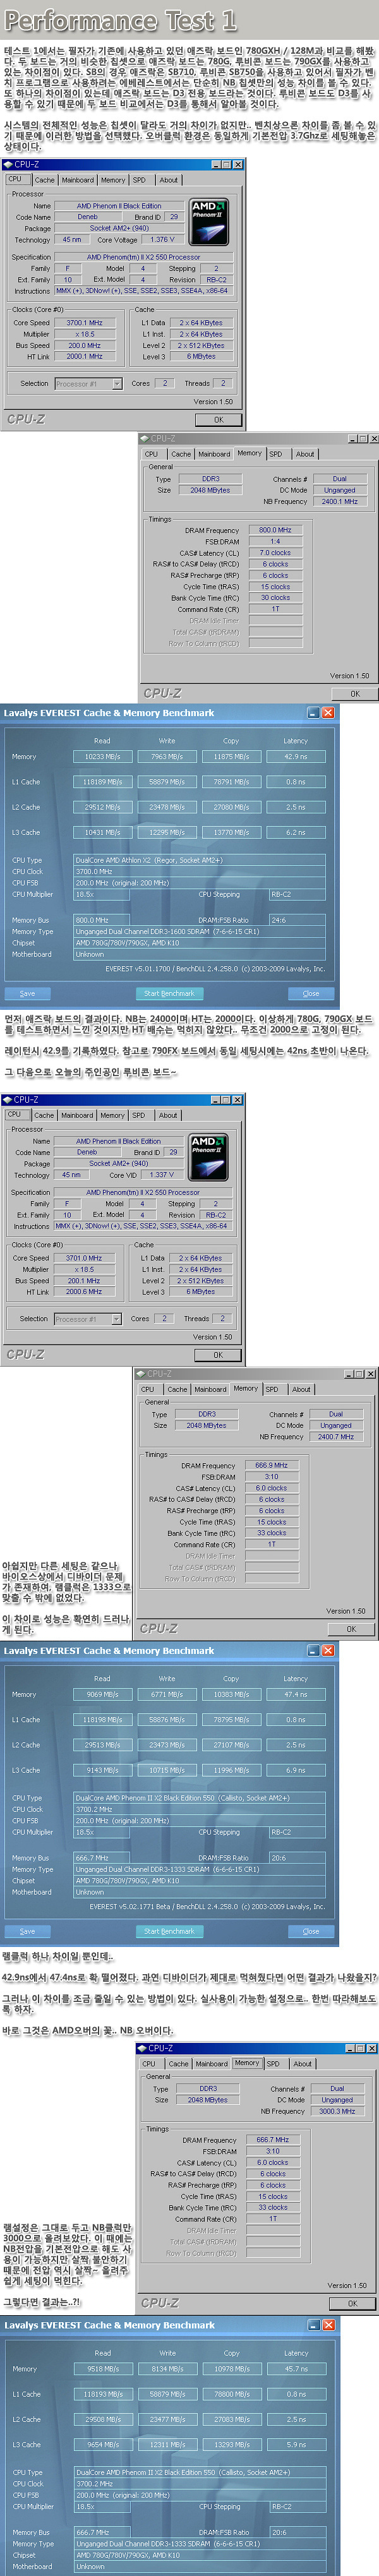The width and height of the screenshot is (379, 2576).
Task: Open the Processor #1 selection dropdown near 1.337 V
Action: click(x=87, y=1319)
